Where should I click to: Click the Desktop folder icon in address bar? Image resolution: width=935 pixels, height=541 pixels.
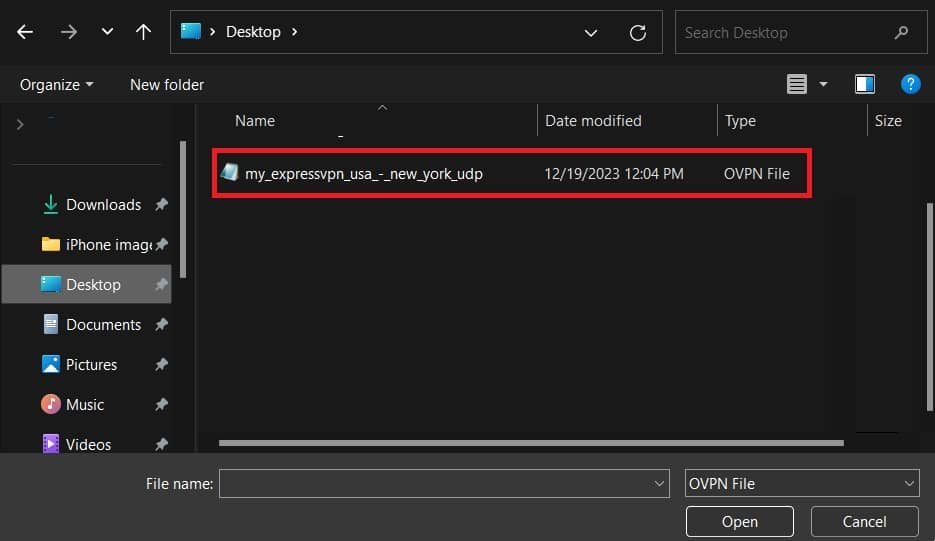tap(191, 31)
